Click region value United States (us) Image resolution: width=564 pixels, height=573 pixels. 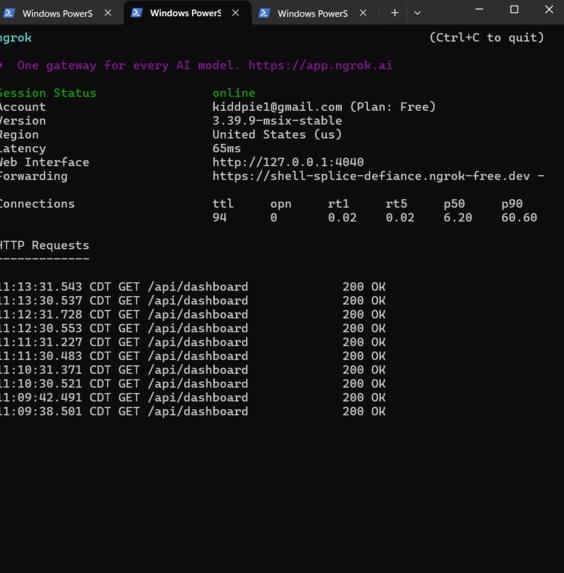[x=277, y=134]
